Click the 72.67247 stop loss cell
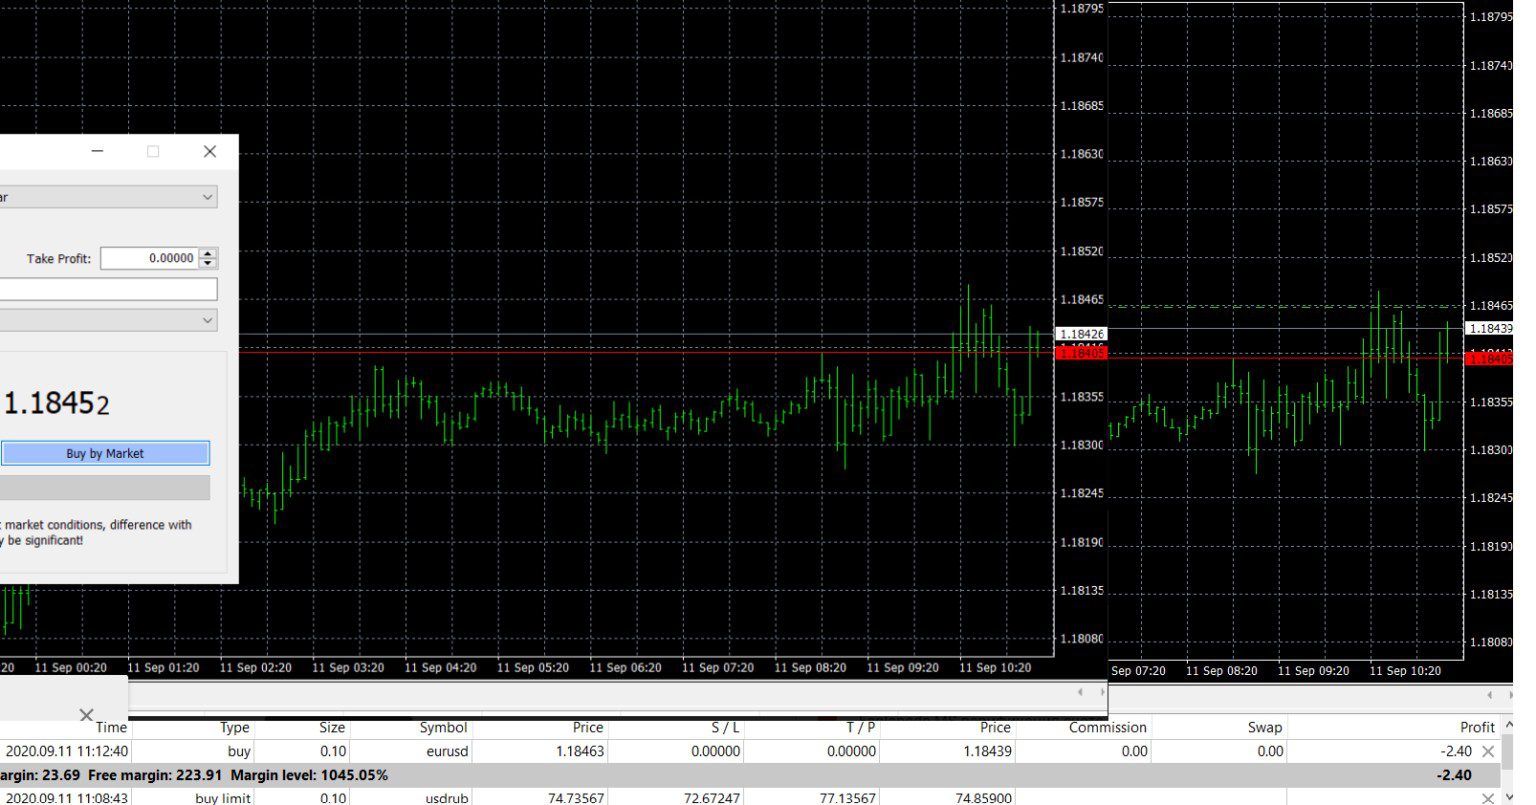Viewport: 1536px width, 805px height. [x=712, y=798]
